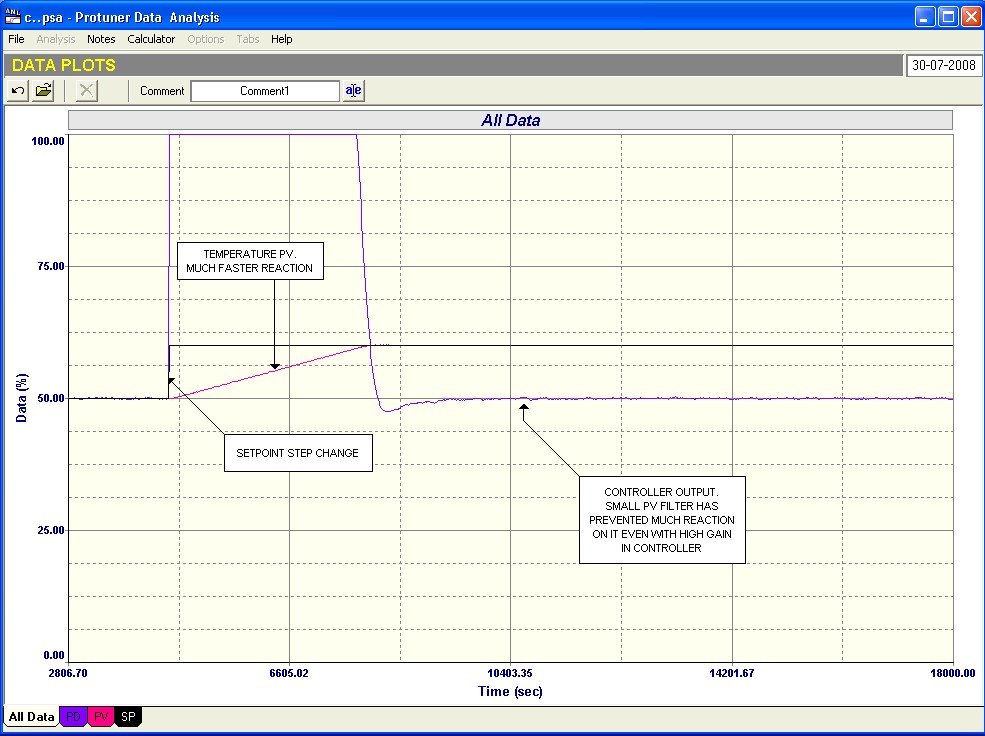Click the Controller Output annotation note

coord(662,520)
